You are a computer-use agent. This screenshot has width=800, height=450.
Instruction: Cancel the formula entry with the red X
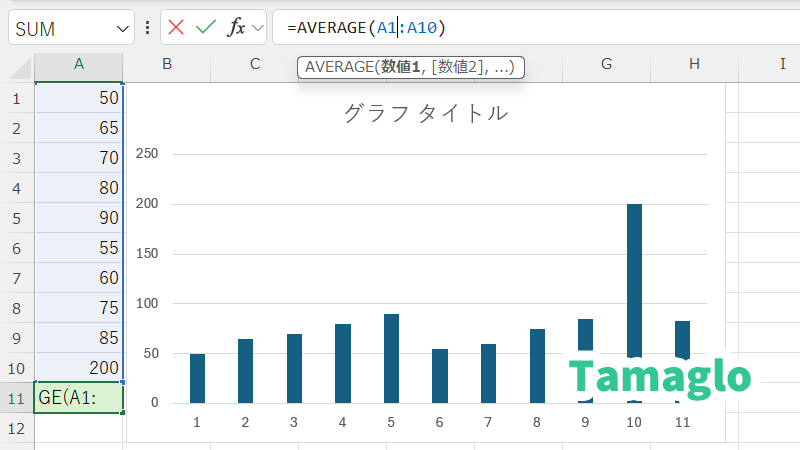tap(177, 27)
